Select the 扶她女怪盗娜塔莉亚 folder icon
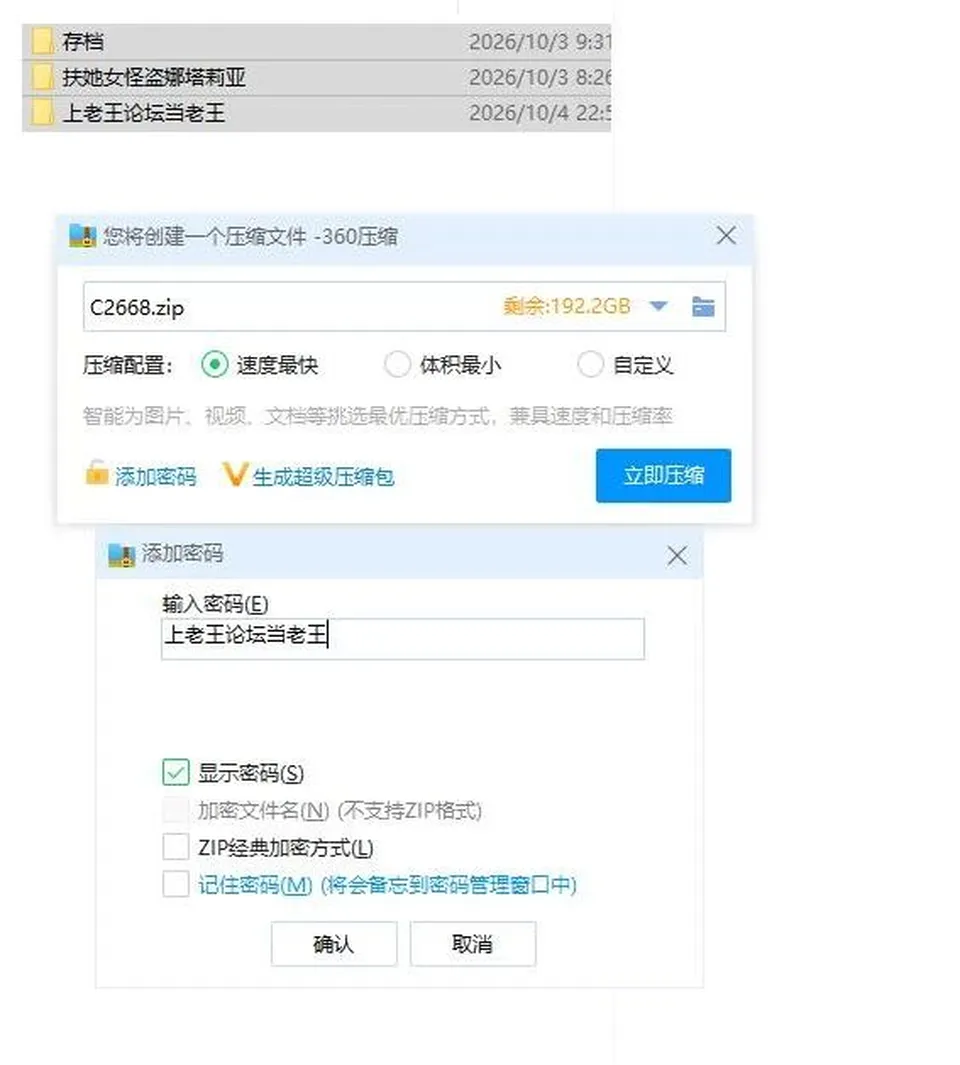 coord(43,77)
